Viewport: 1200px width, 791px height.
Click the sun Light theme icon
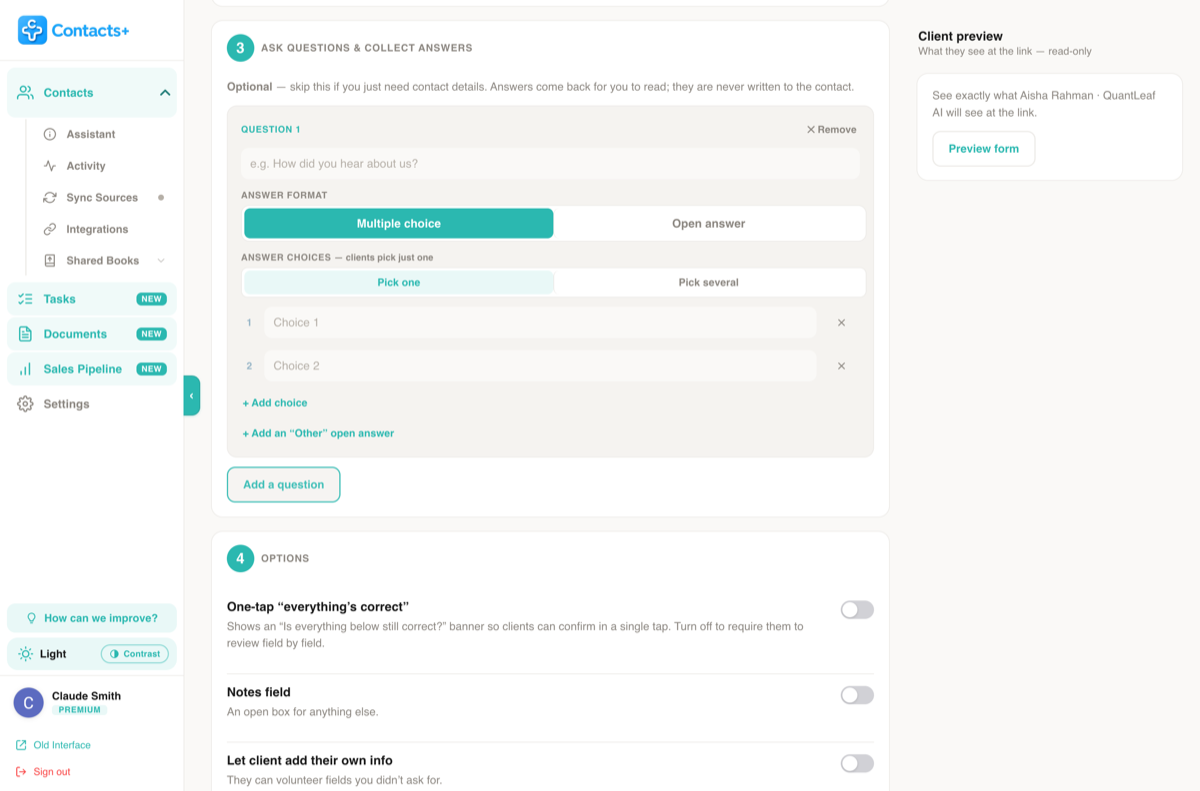pos(25,654)
